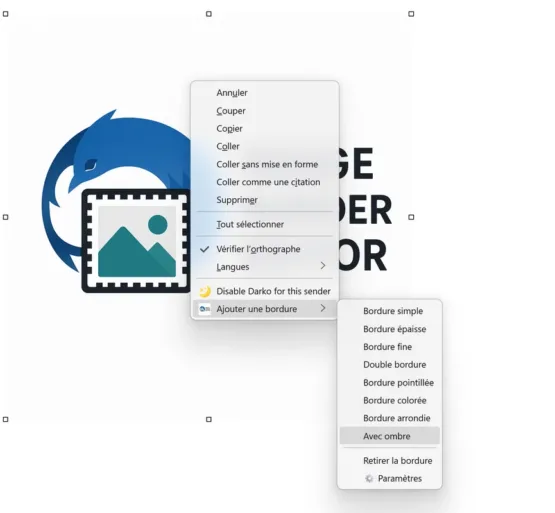
Task: Expand the Ajouter une bordure submenu
Action: click(x=265, y=309)
